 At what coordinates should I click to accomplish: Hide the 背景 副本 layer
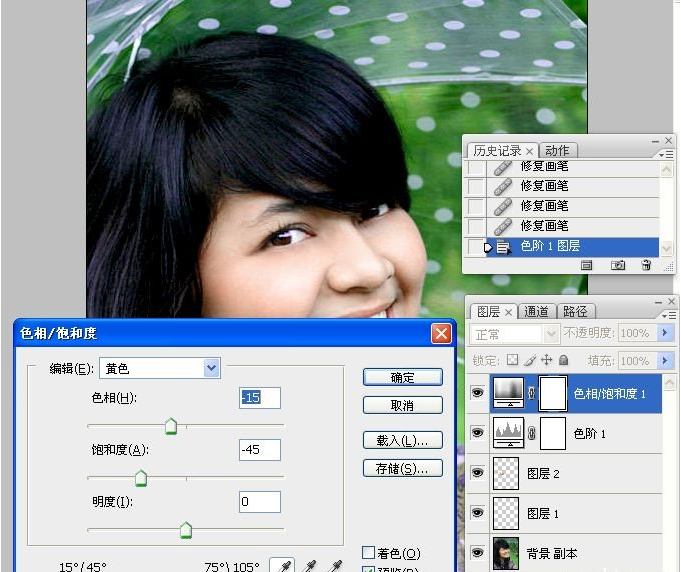(477, 553)
